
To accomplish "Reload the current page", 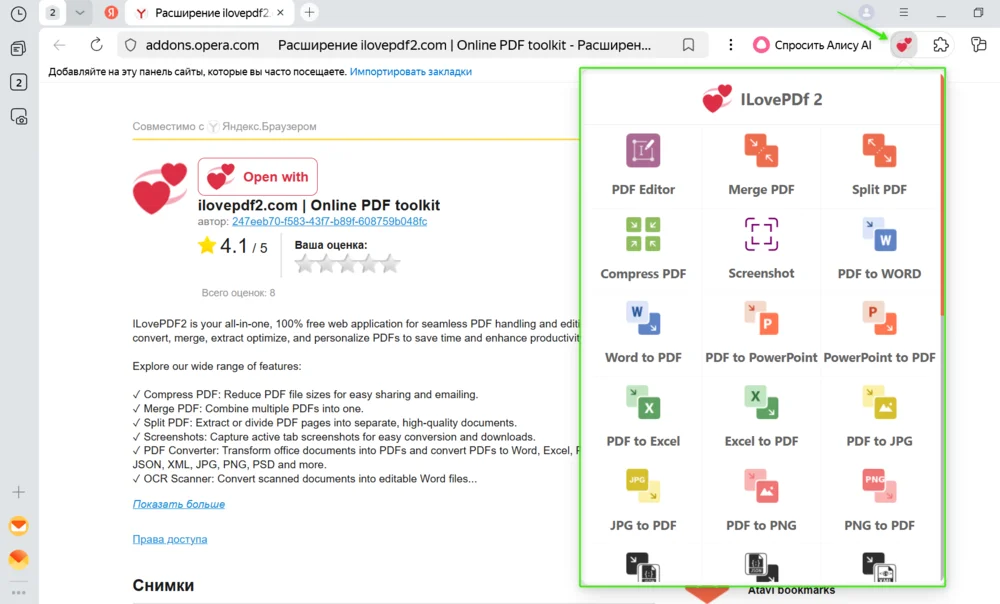I will coord(96,45).
